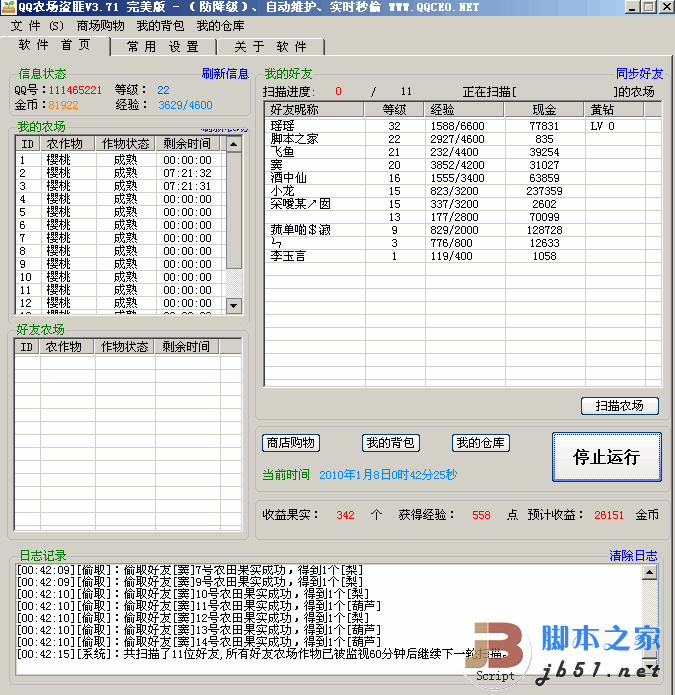Click the app icon in the title bar
The height and width of the screenshot is (695, 675).
pos(9,7)
